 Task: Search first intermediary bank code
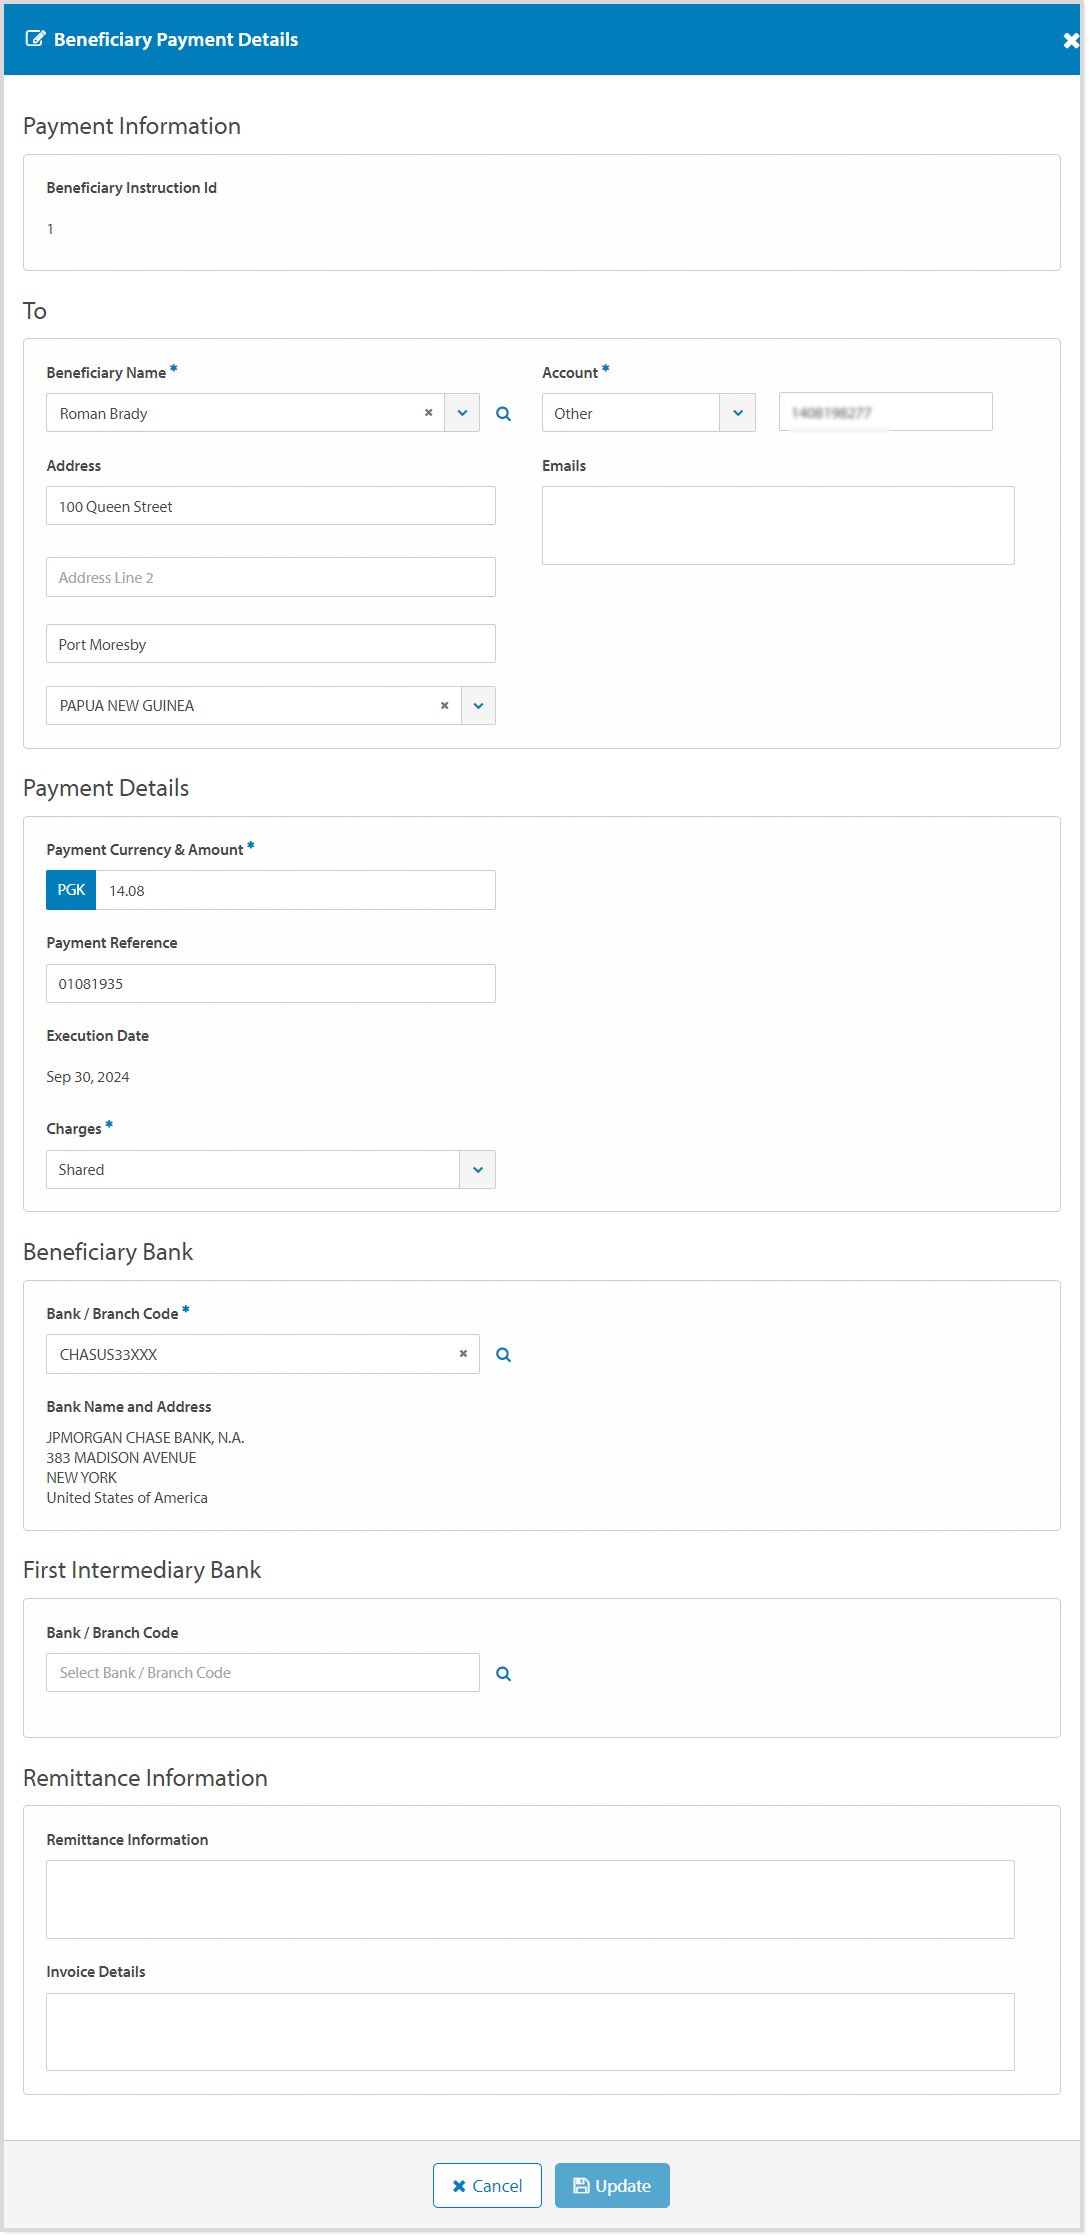tap(503, 1674)
